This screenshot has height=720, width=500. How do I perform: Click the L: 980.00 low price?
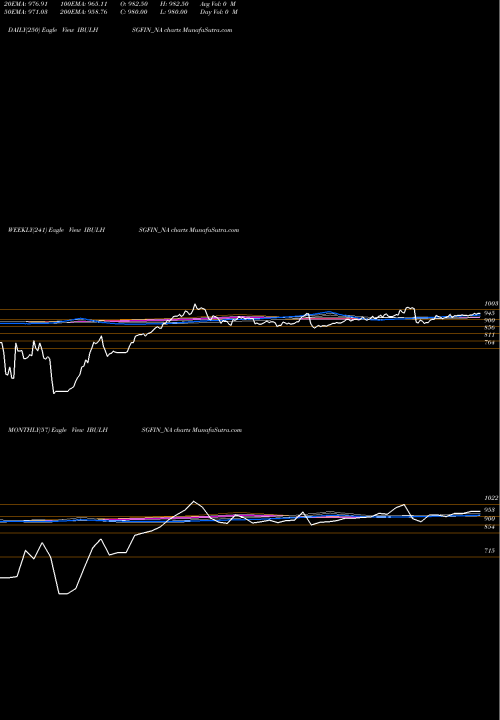pos(174,12)
